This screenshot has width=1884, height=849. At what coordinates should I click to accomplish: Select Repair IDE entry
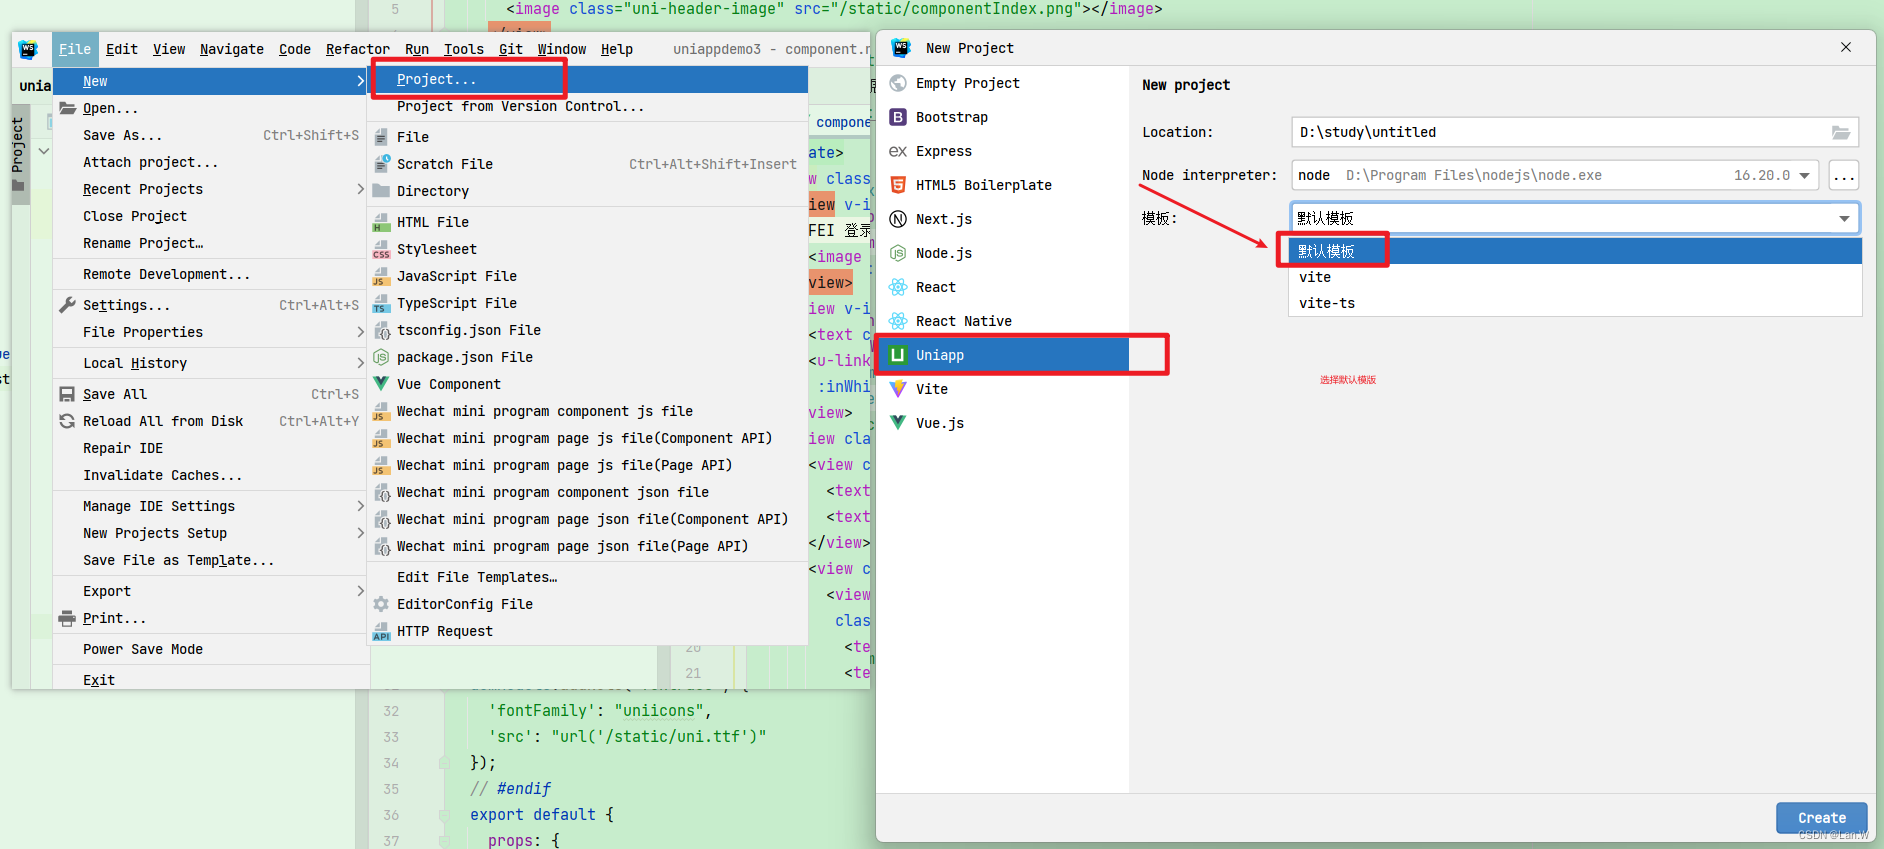click(211, 448)
